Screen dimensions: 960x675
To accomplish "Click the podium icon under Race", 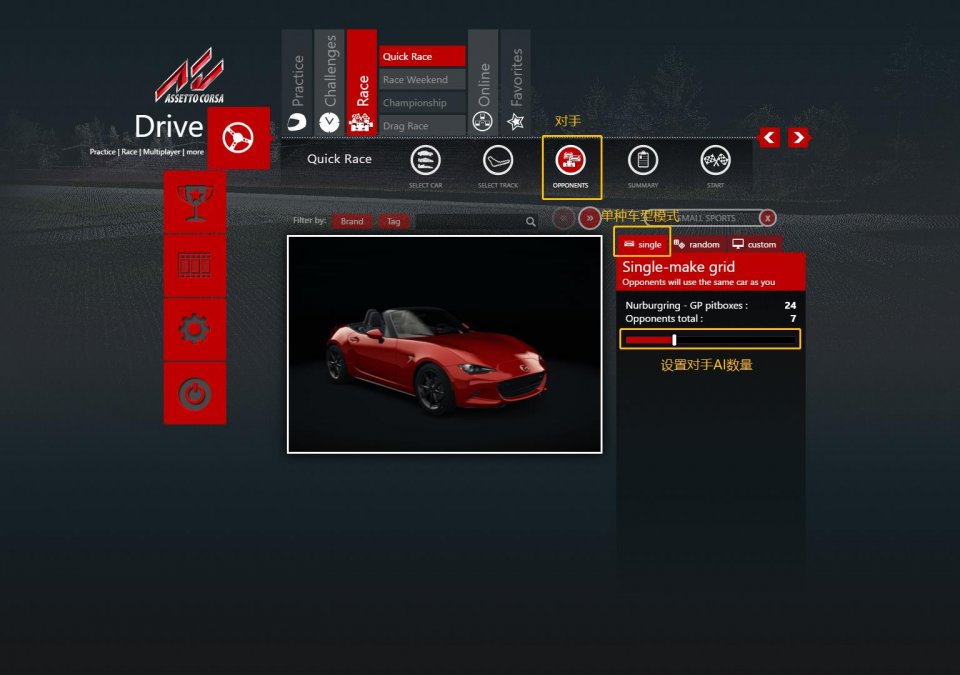I will click(x=361, y=122).
